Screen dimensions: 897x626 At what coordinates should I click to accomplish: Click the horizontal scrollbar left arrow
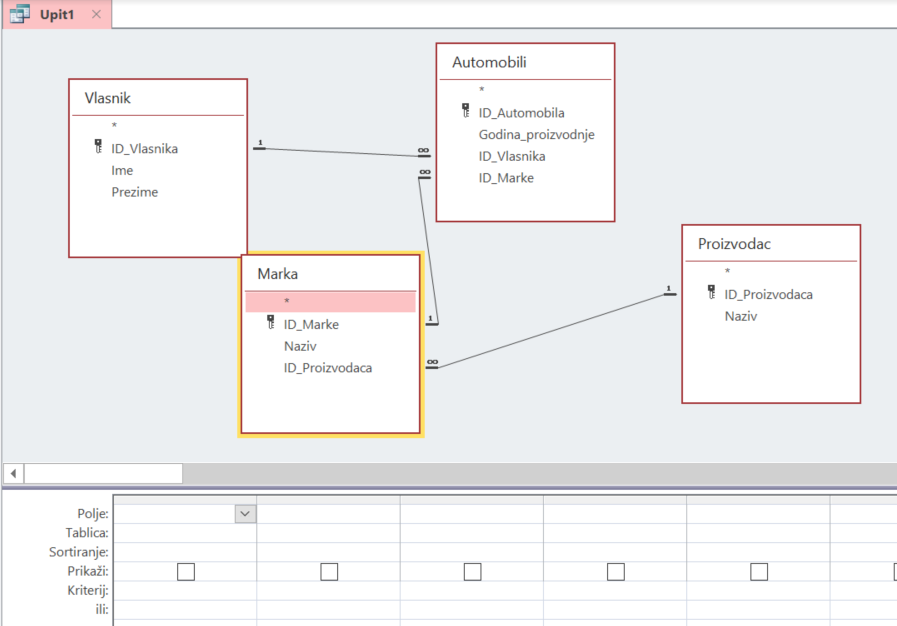tap(13, 473)
